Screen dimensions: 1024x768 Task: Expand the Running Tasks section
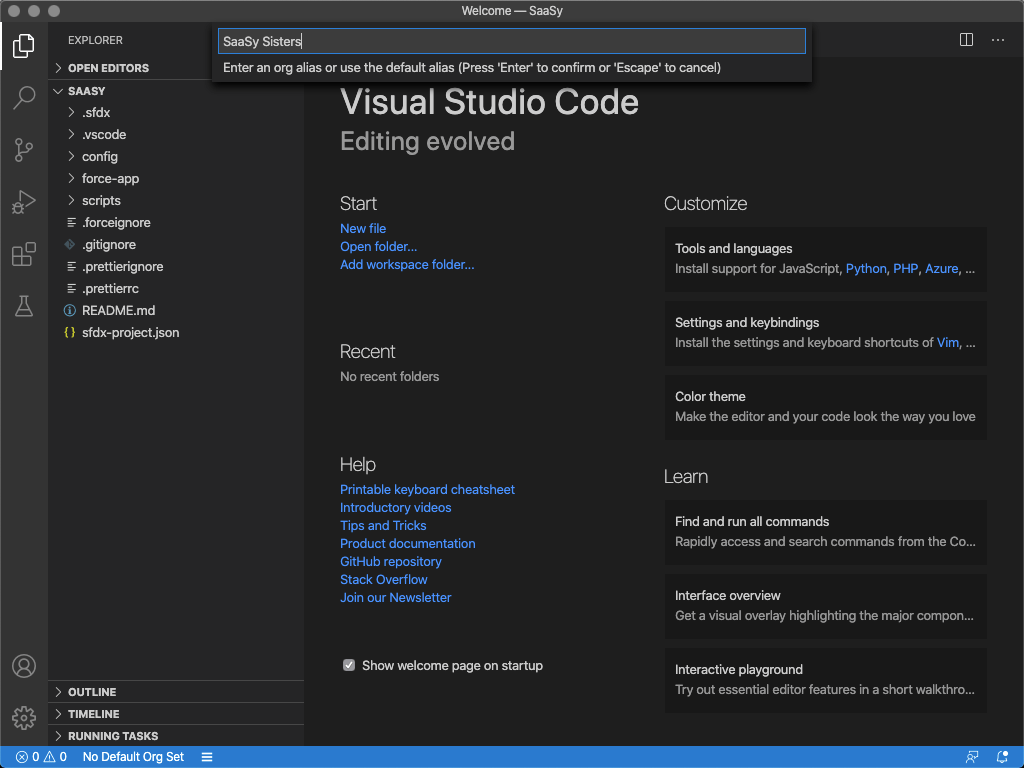click(112, 736)
